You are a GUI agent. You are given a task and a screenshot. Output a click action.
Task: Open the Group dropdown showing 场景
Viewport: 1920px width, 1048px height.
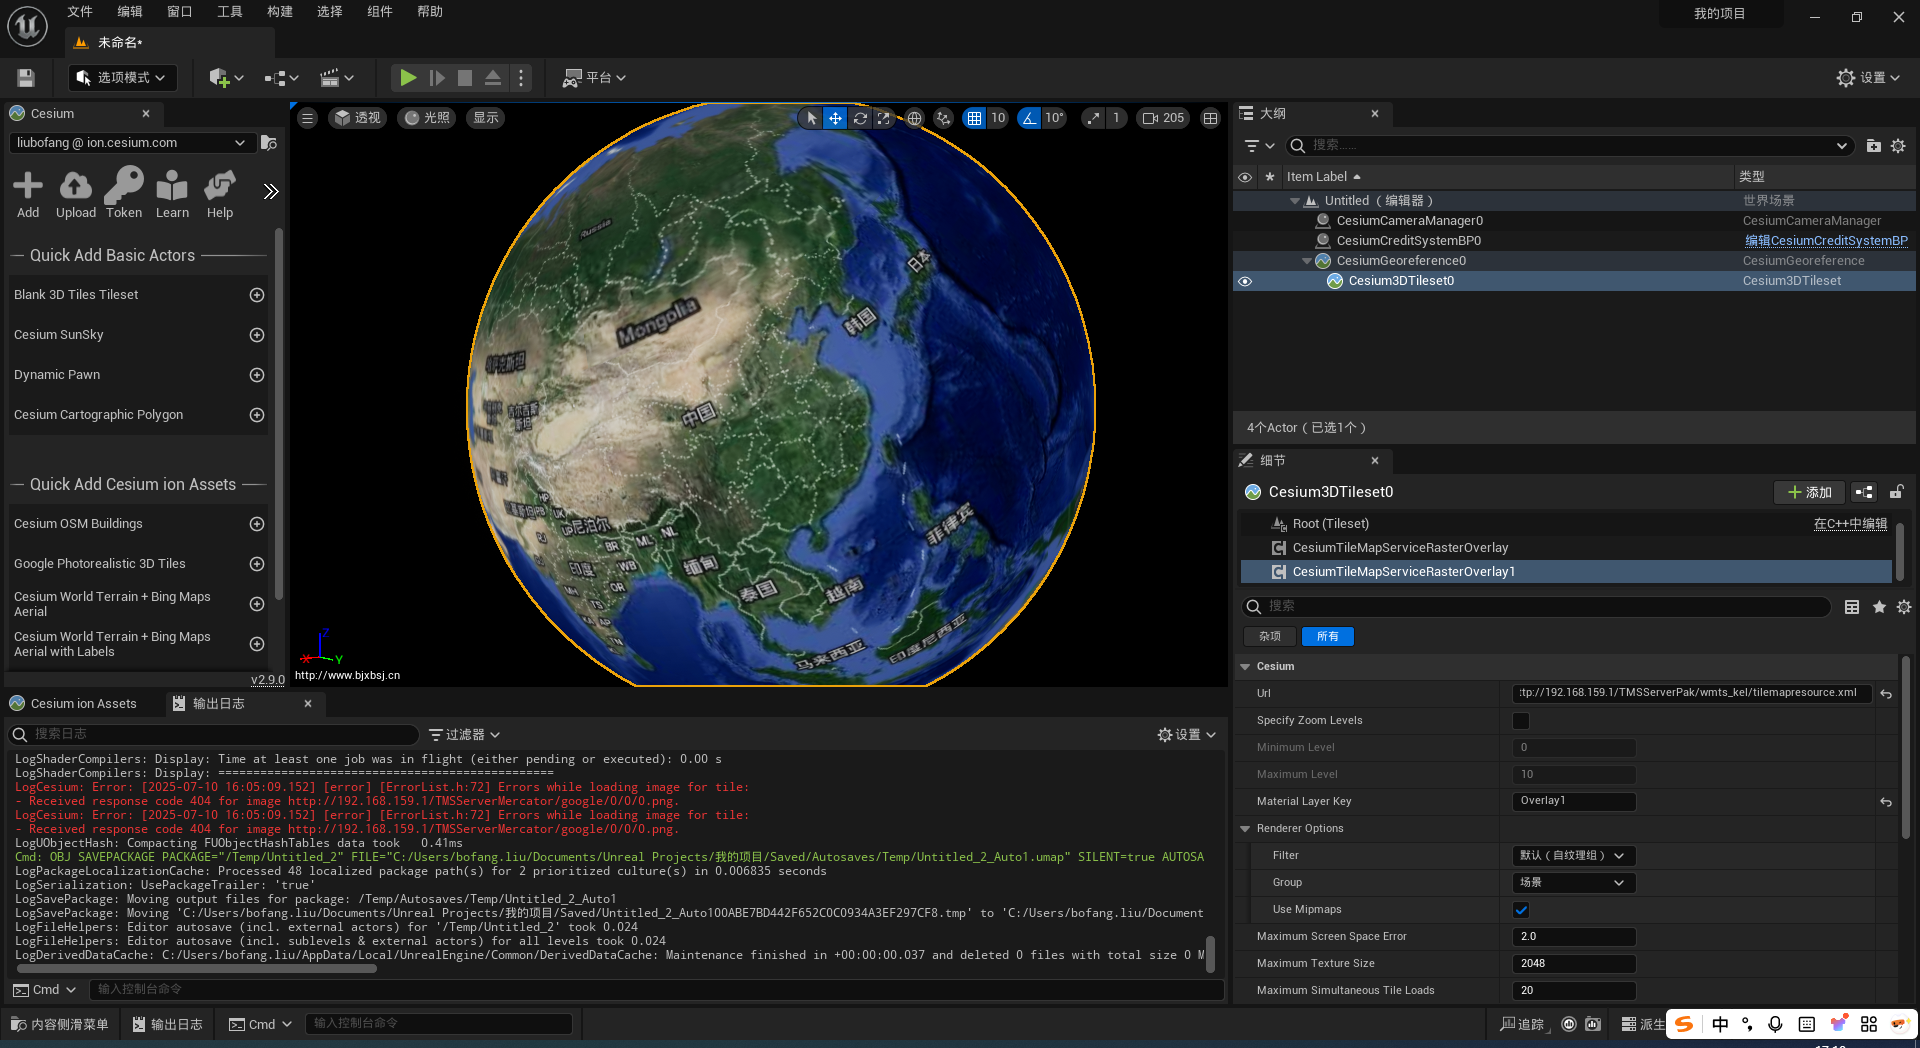1573,882
